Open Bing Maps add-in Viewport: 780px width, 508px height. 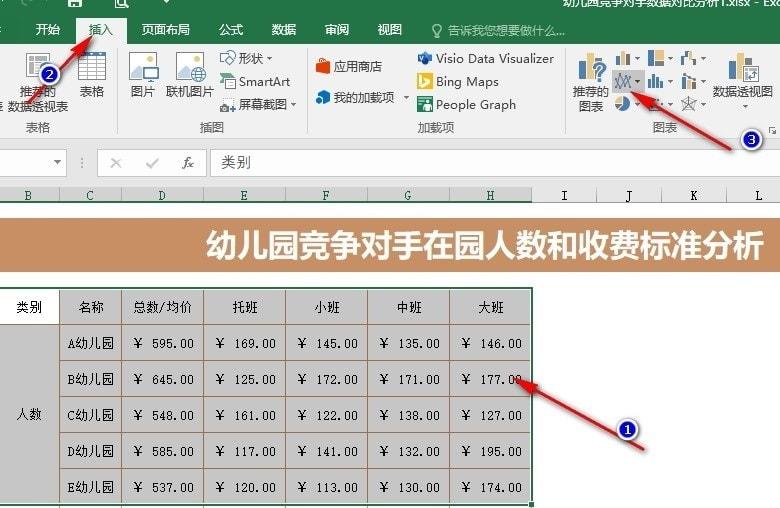pos(458,82)
